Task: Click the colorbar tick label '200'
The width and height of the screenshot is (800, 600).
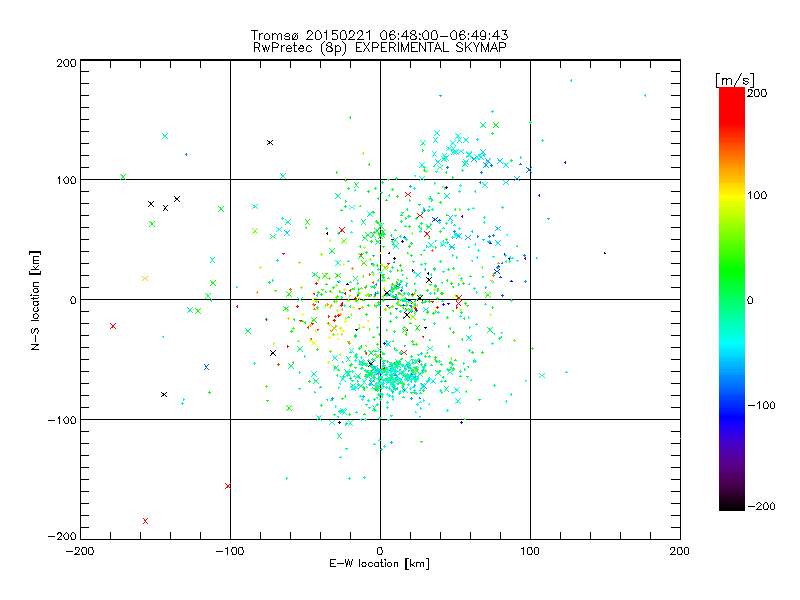Action: point(757,93)
